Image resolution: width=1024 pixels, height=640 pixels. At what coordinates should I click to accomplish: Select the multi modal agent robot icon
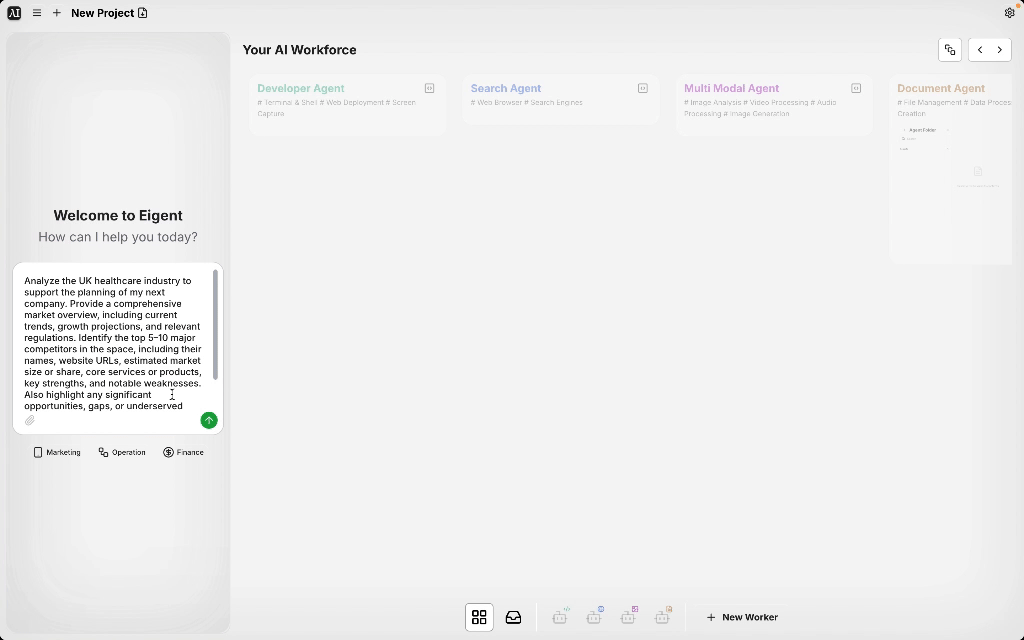629,616
